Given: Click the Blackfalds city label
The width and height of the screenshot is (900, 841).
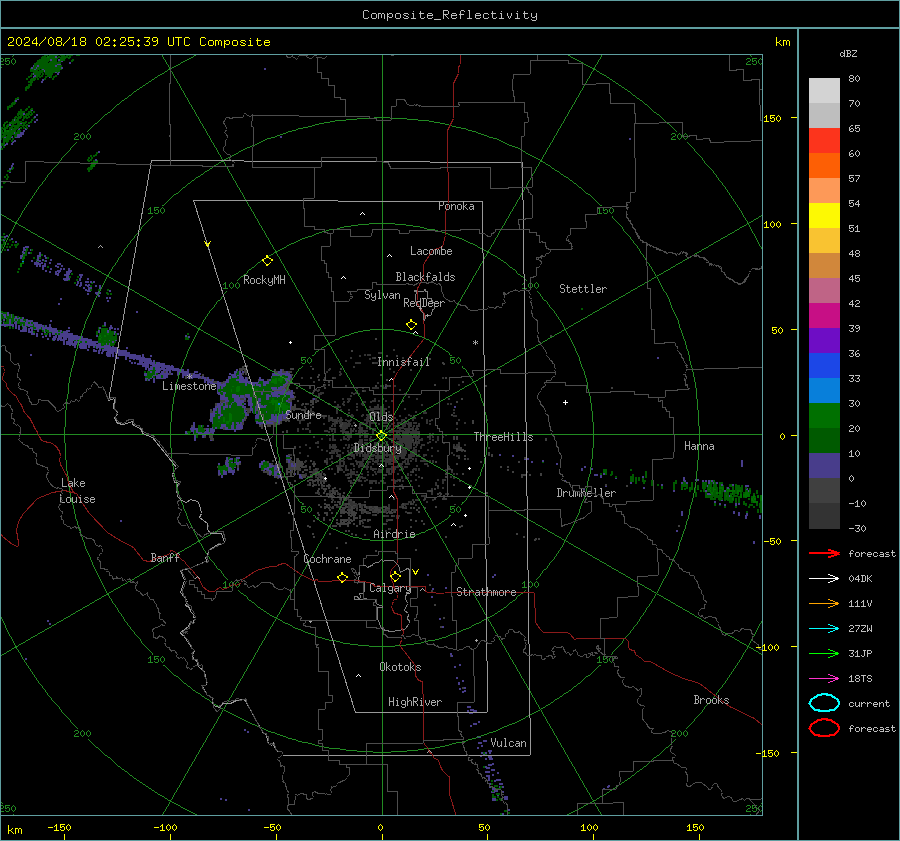Looking at the screenshot, I should tap(425, 277).
